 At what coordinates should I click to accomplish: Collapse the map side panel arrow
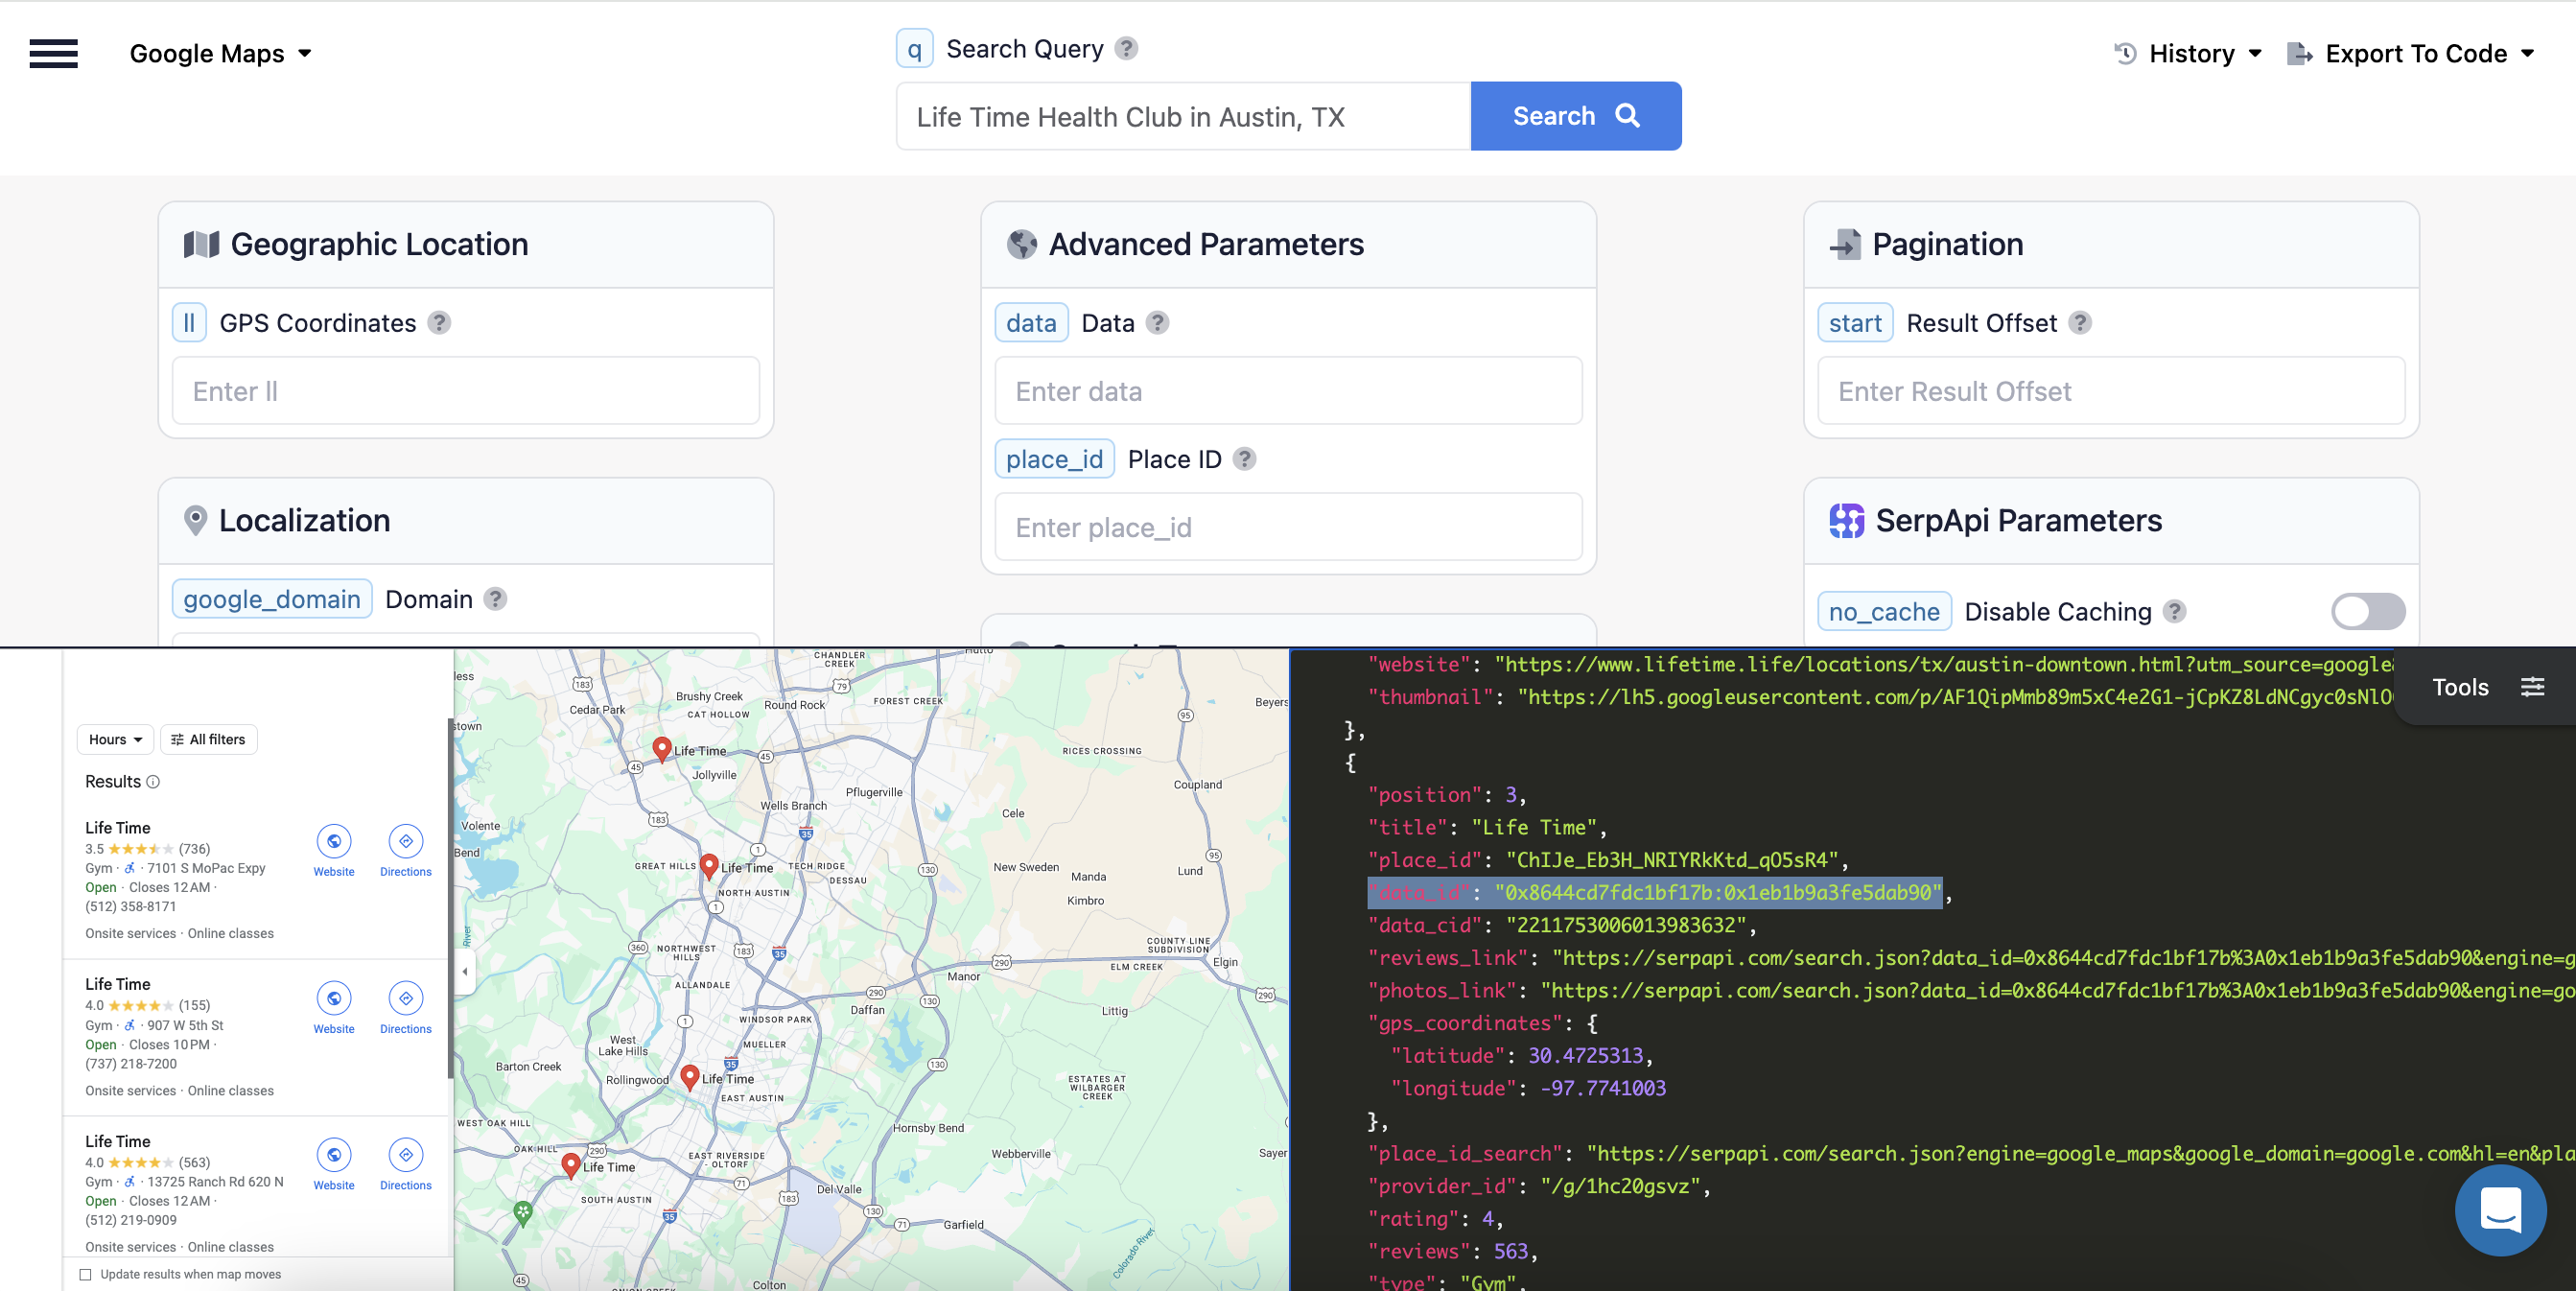tap(465, 971)
